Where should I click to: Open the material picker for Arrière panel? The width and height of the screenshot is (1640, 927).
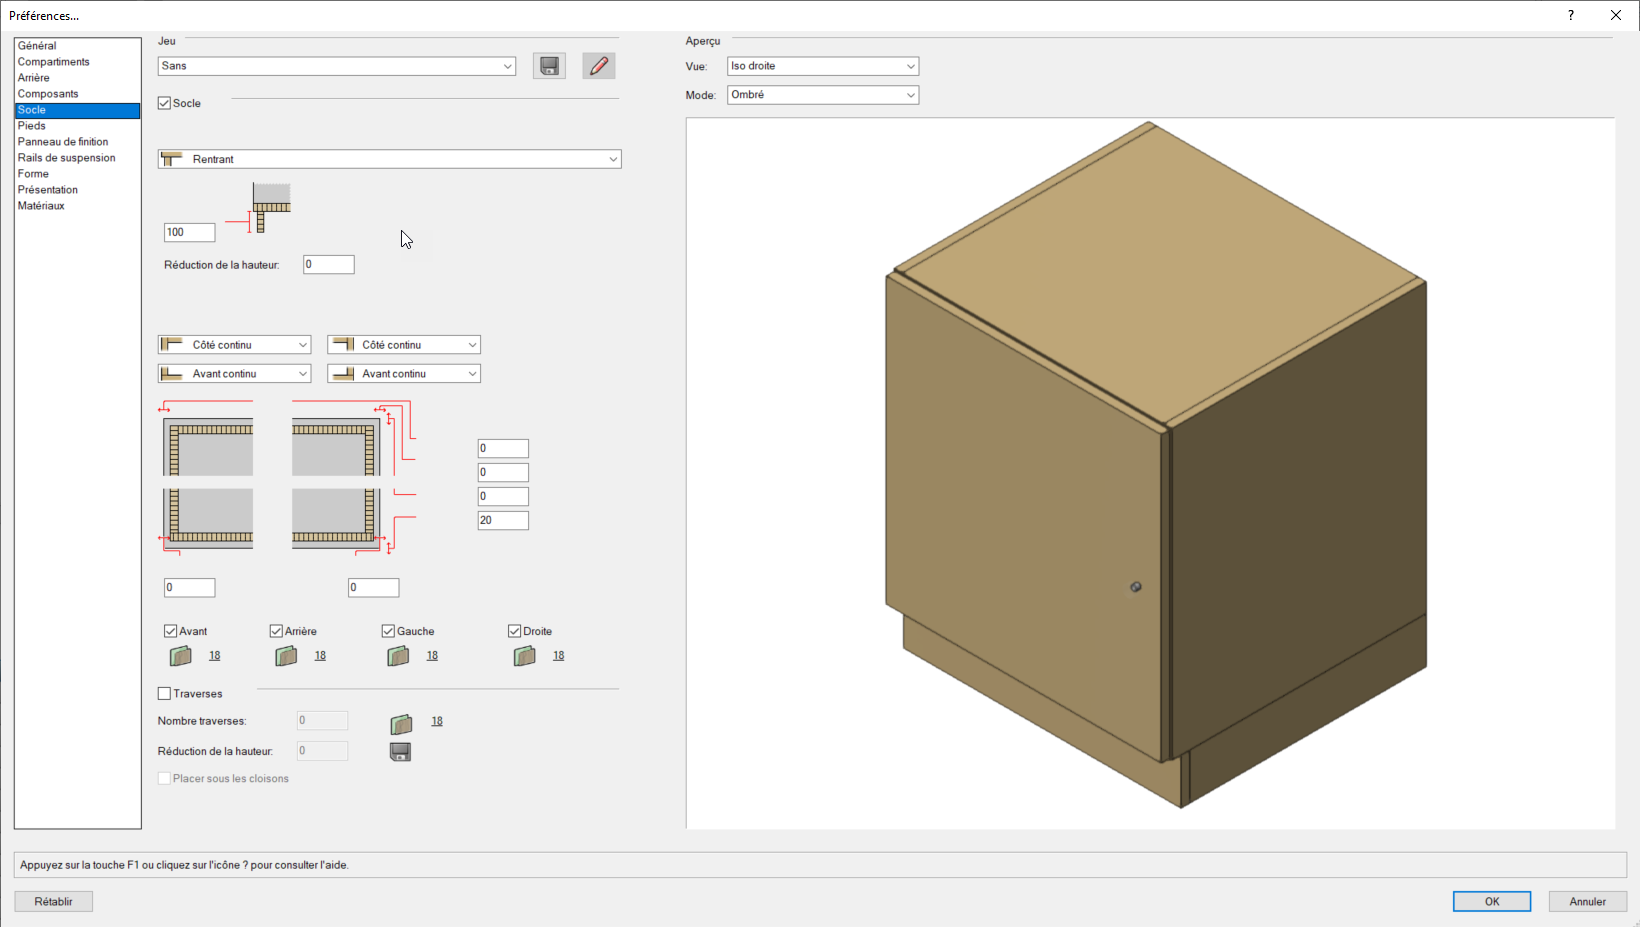pyautogui.click(x=285, y=655)
